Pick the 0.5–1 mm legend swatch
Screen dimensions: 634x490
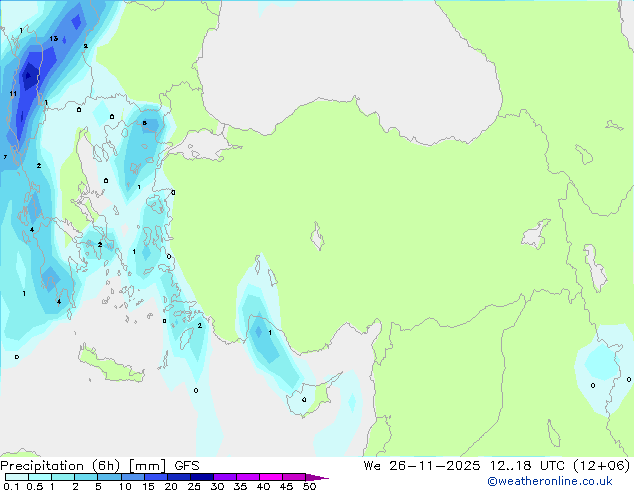tap(40, 477)
